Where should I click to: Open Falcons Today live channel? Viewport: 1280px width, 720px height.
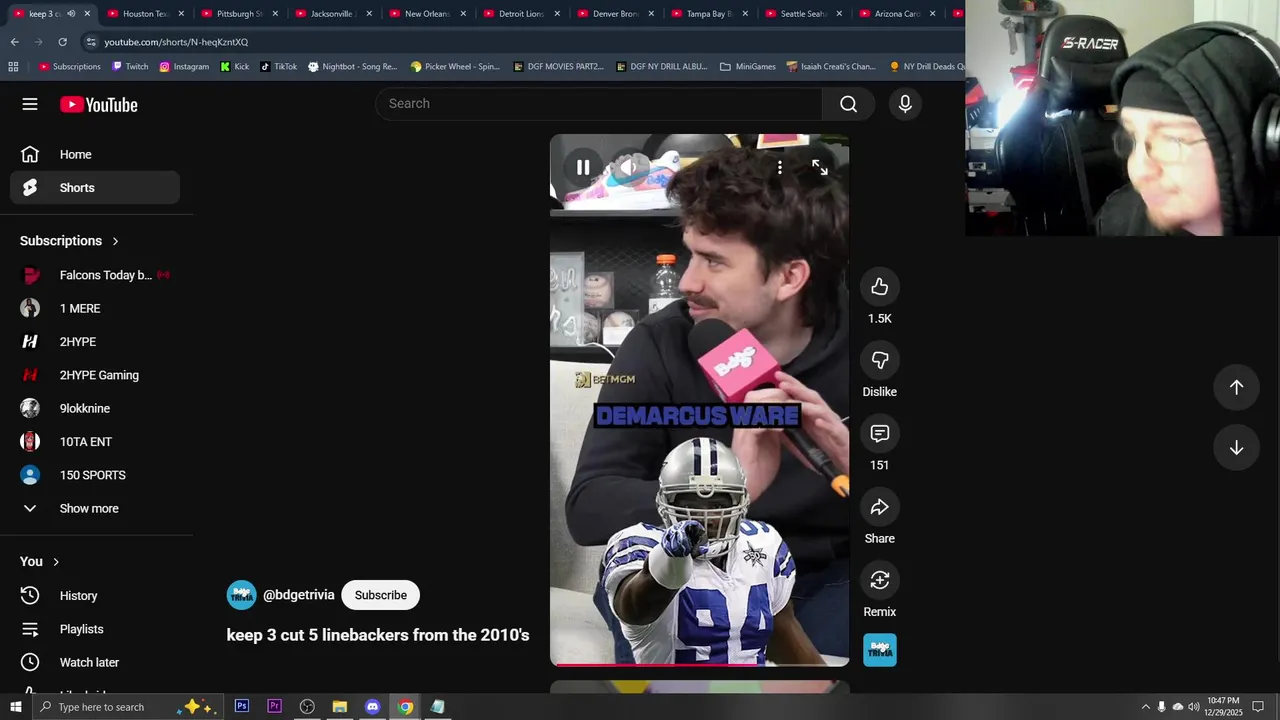[95, 275]
